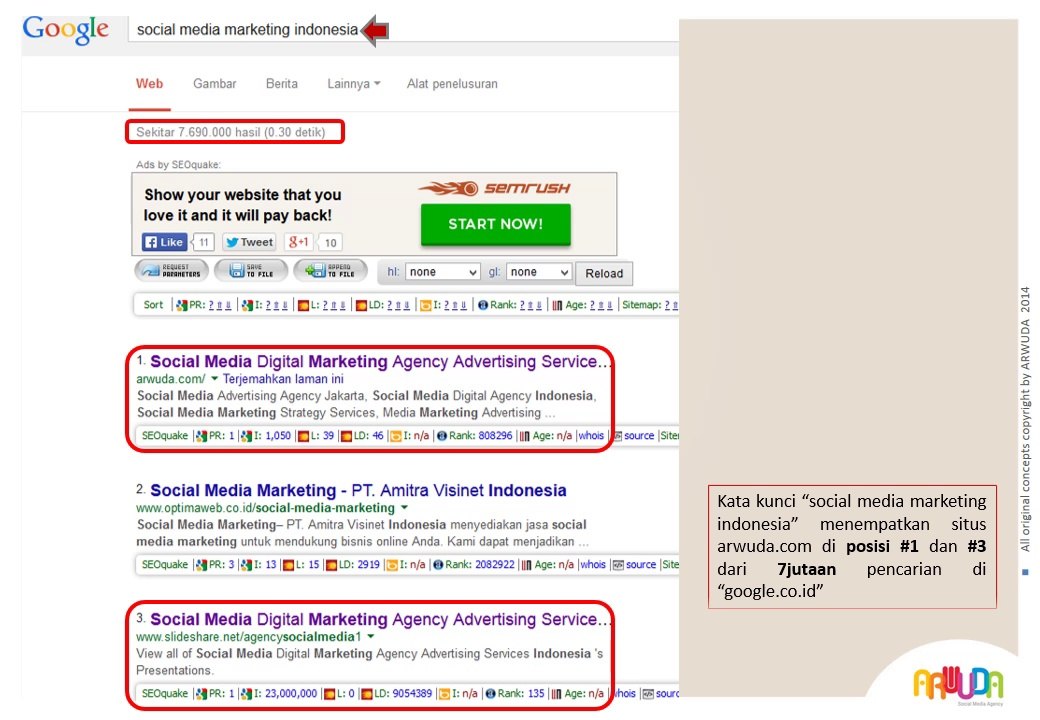Click the Save to File button
Image resolution: width=1040 pixels, height=720 pixels.
coord(252,270)
